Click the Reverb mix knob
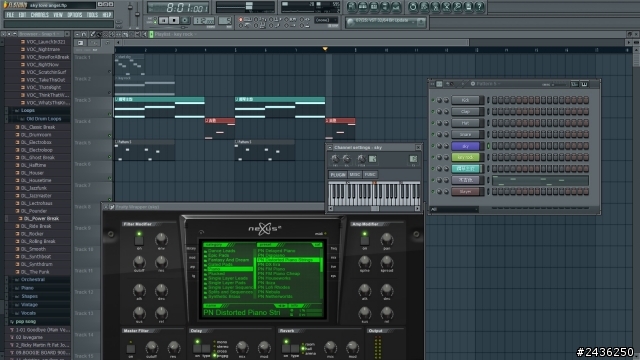Image resolution: width=640 pixels, height=360 pixels. tap(330, 348)
